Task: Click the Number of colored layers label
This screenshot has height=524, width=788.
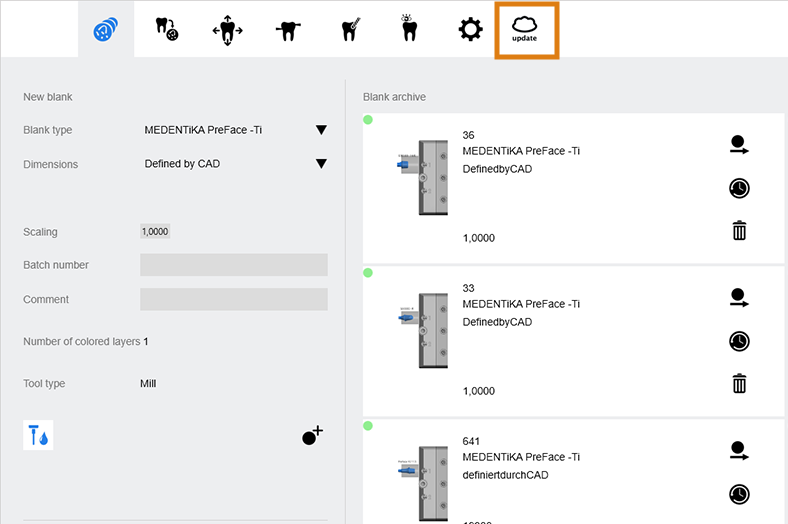Action: (x=81, y=342)
